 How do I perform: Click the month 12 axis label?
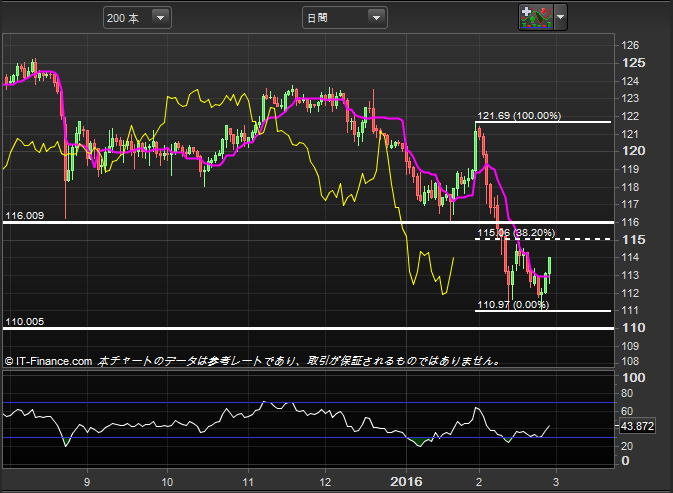pyautogui.click(x=325, y=482)
